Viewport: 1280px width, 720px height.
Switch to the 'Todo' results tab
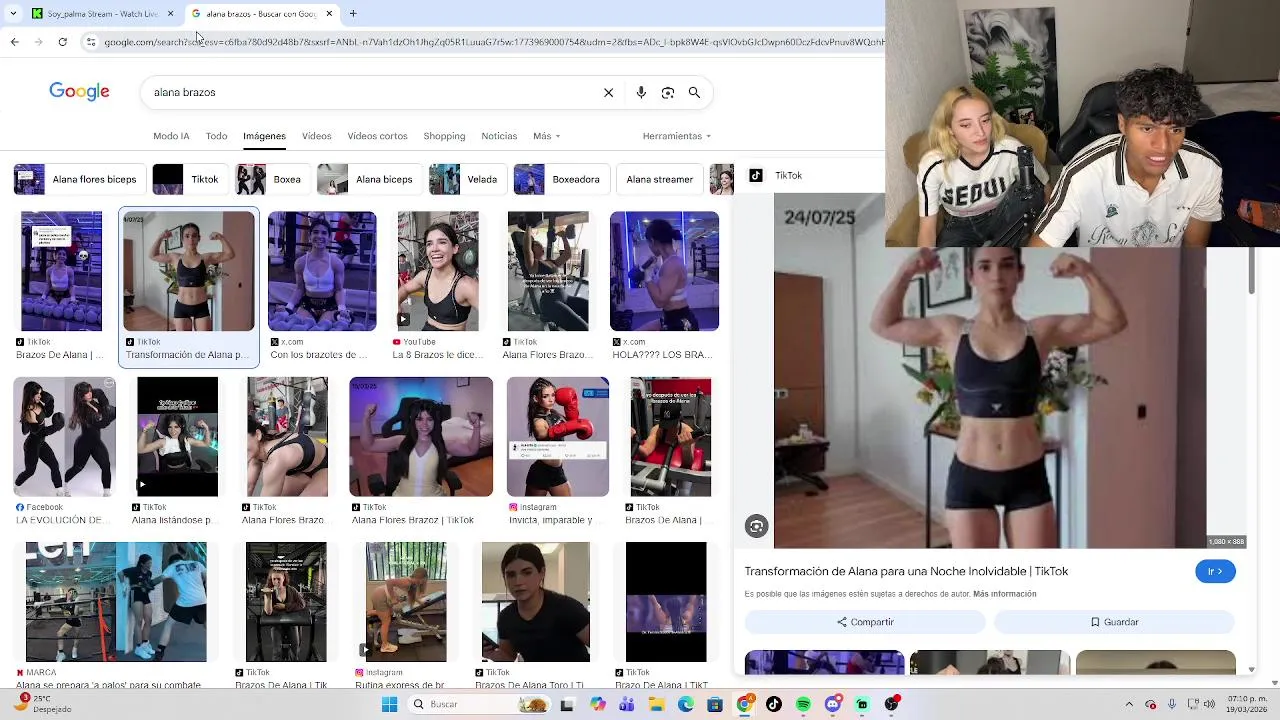(x=216, y=136)
